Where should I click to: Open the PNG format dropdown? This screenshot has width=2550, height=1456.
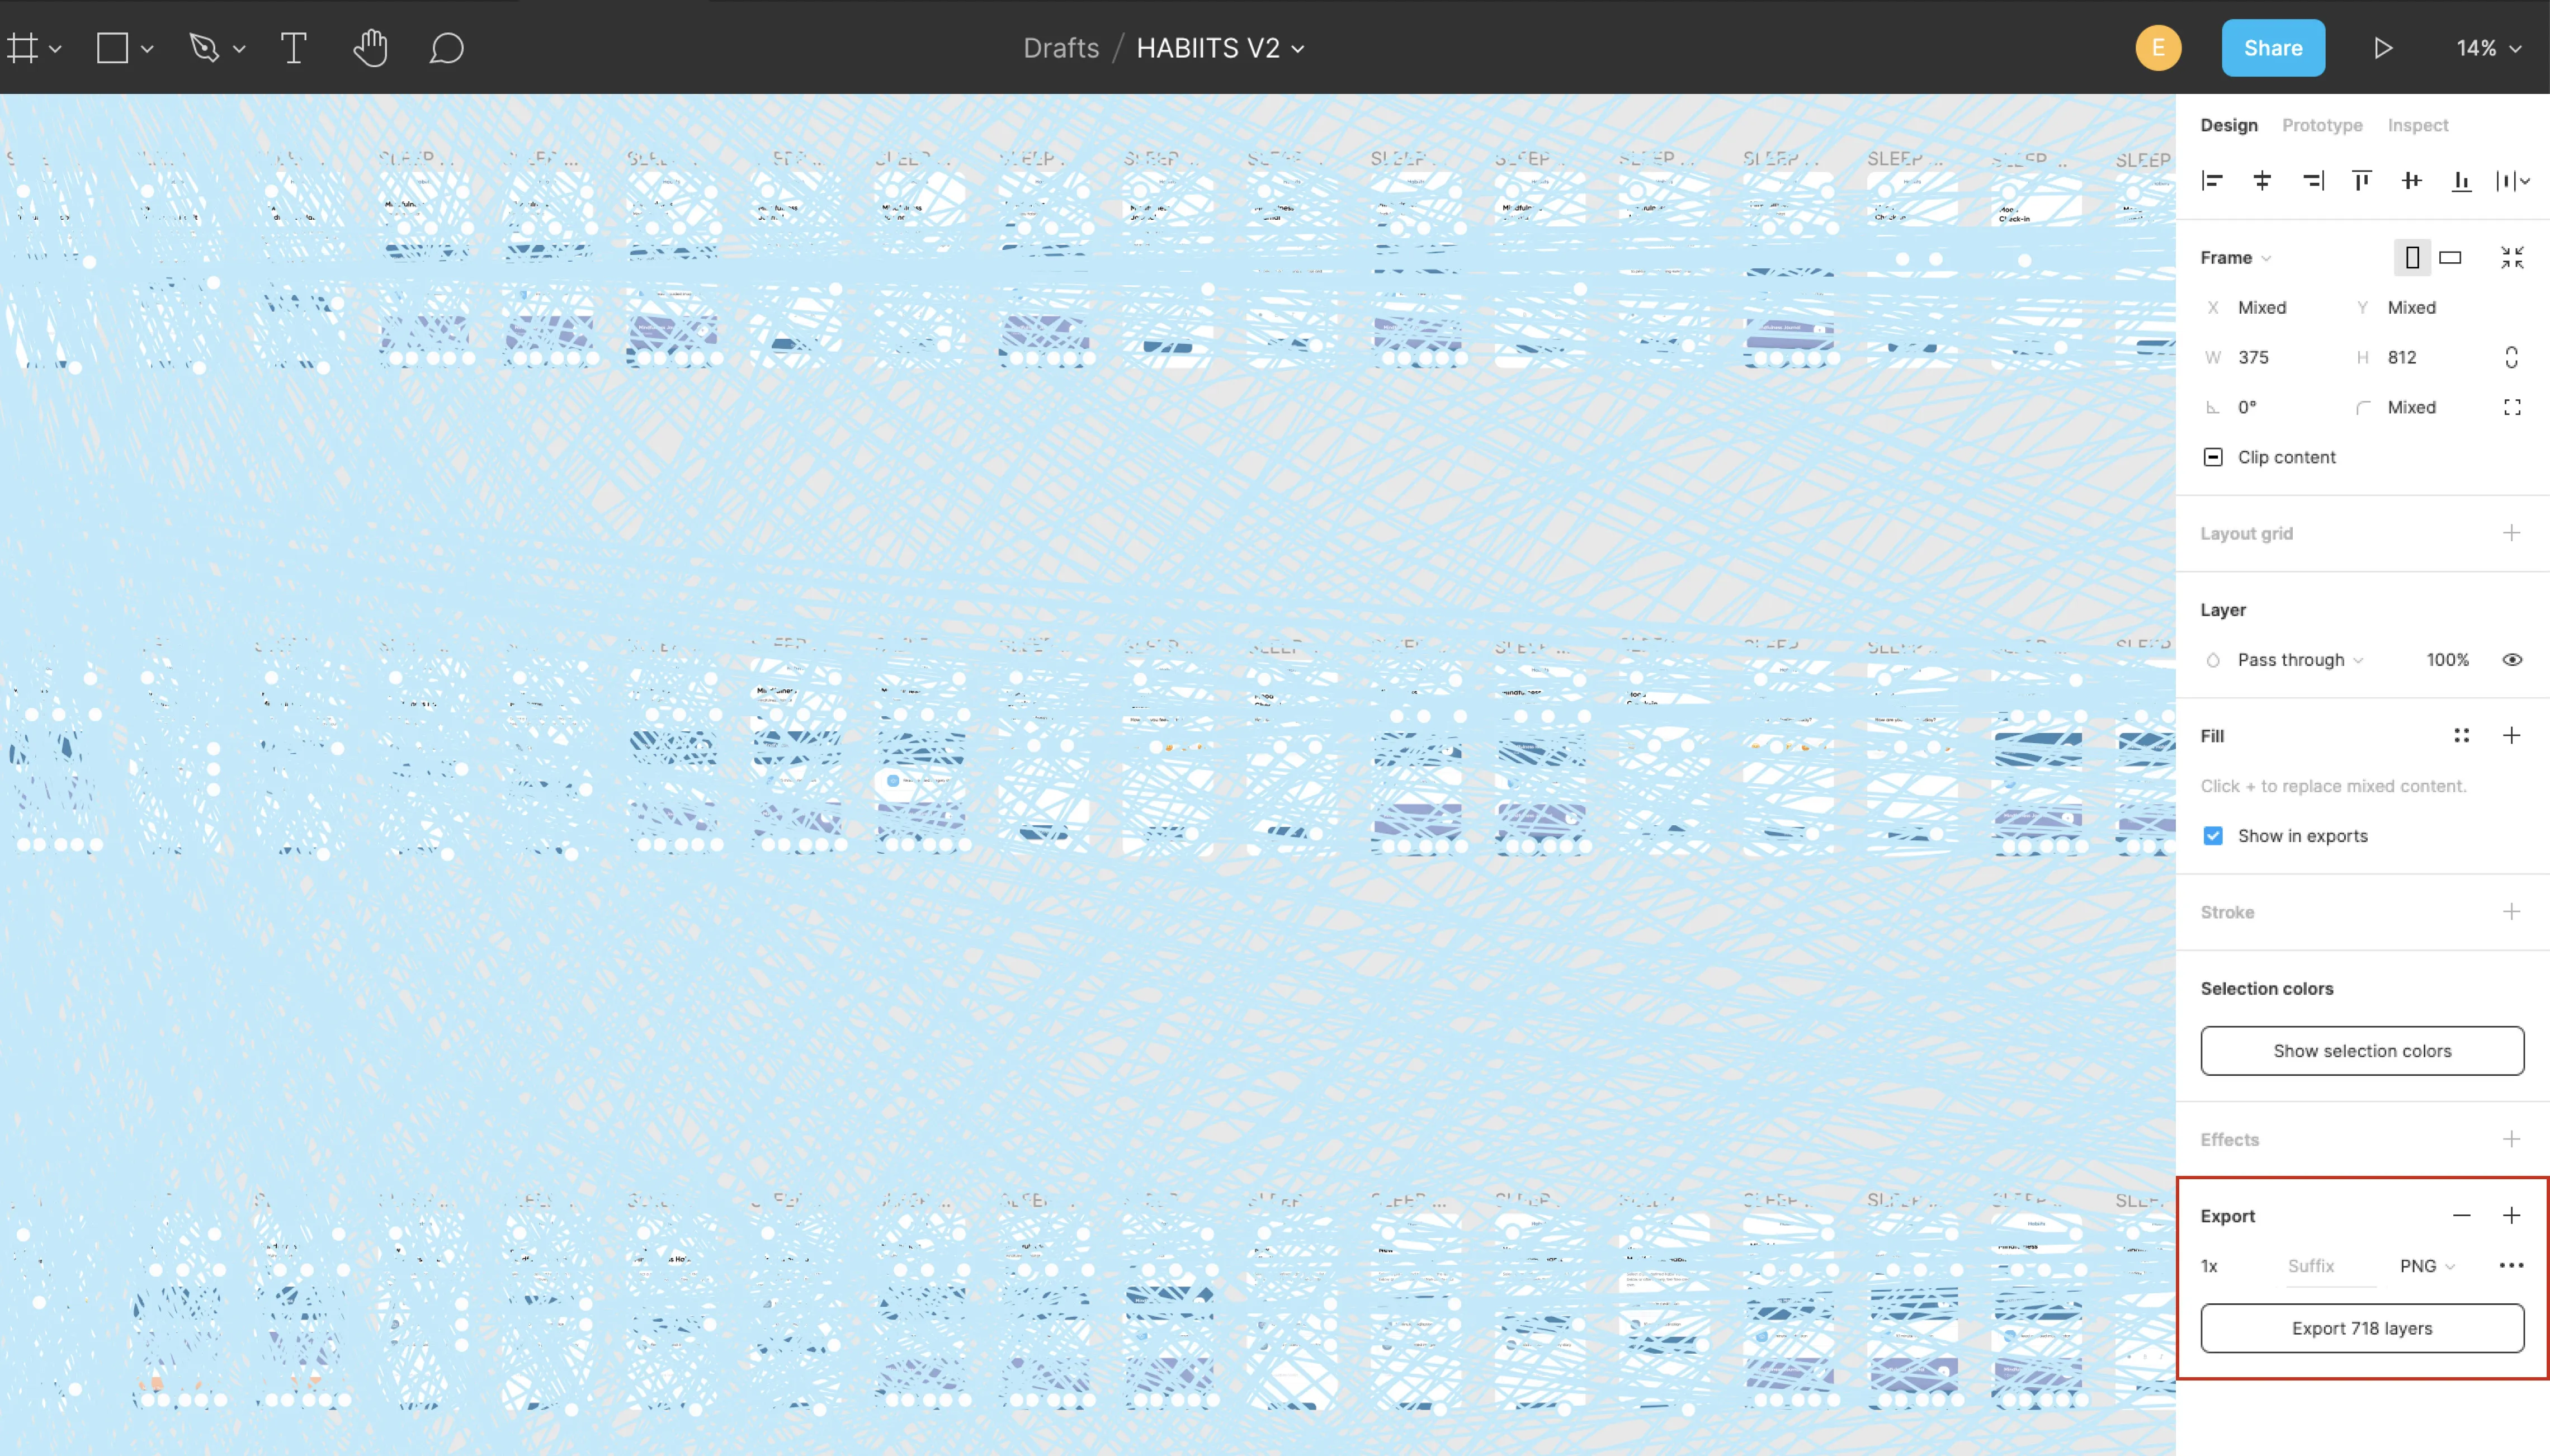tap(2426, 1265)
